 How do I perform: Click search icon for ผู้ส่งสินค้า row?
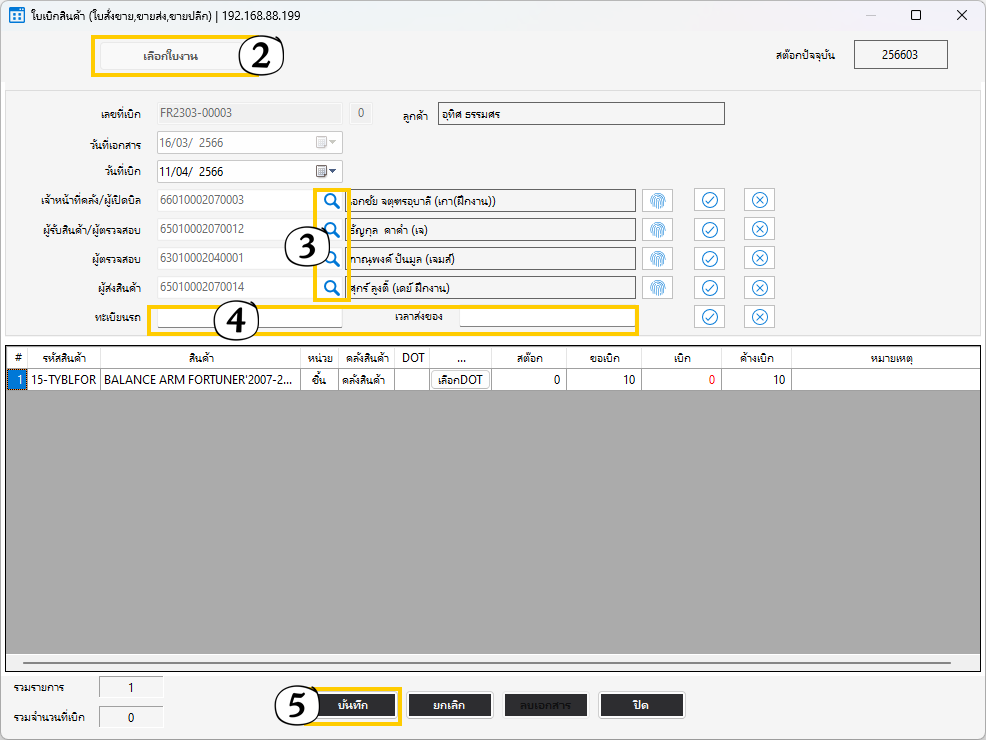(331, 288)
